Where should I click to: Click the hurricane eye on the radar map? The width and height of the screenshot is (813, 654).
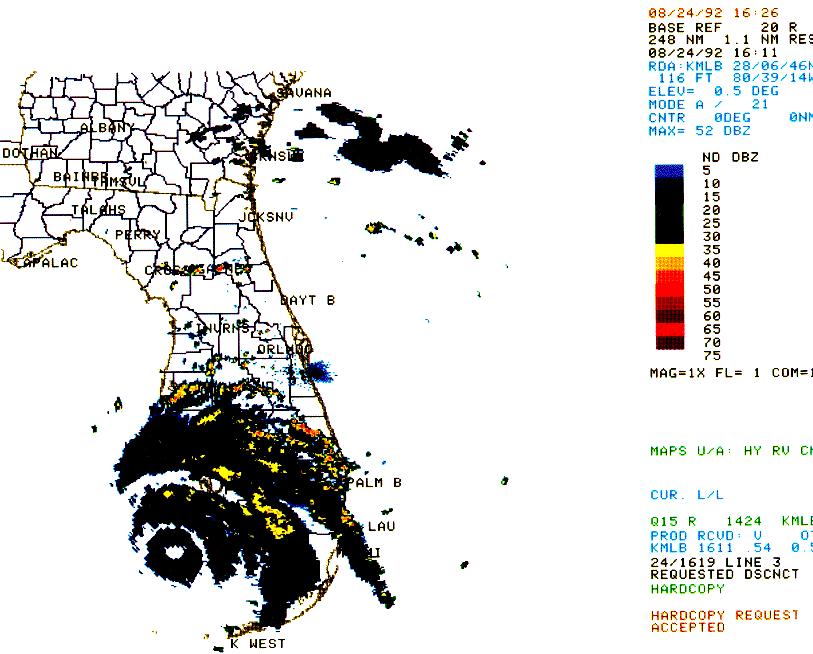point(174,552)
